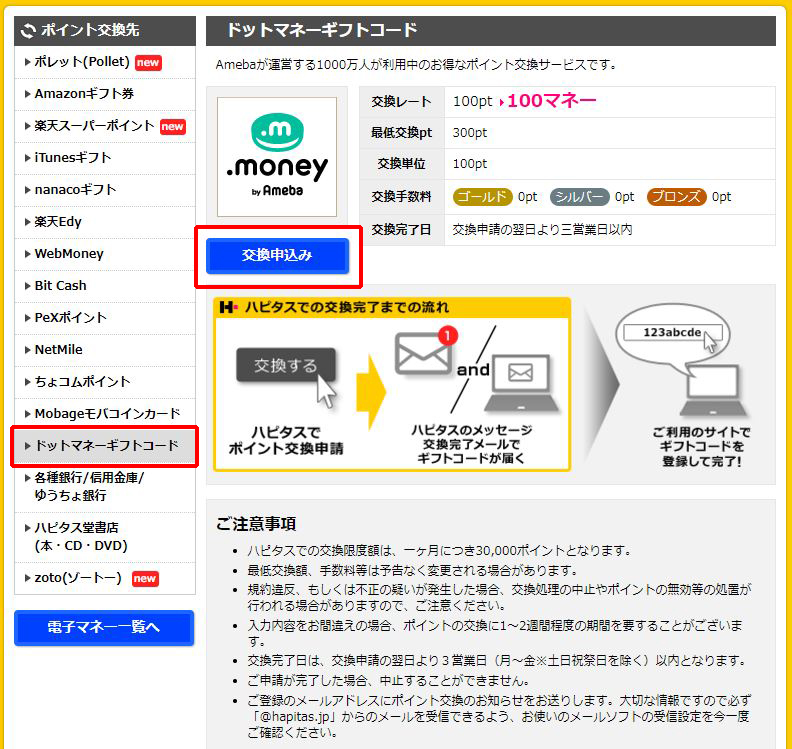
Task: Select ドットマネーギフトコード in the sidebar
Action: [105, 446]
